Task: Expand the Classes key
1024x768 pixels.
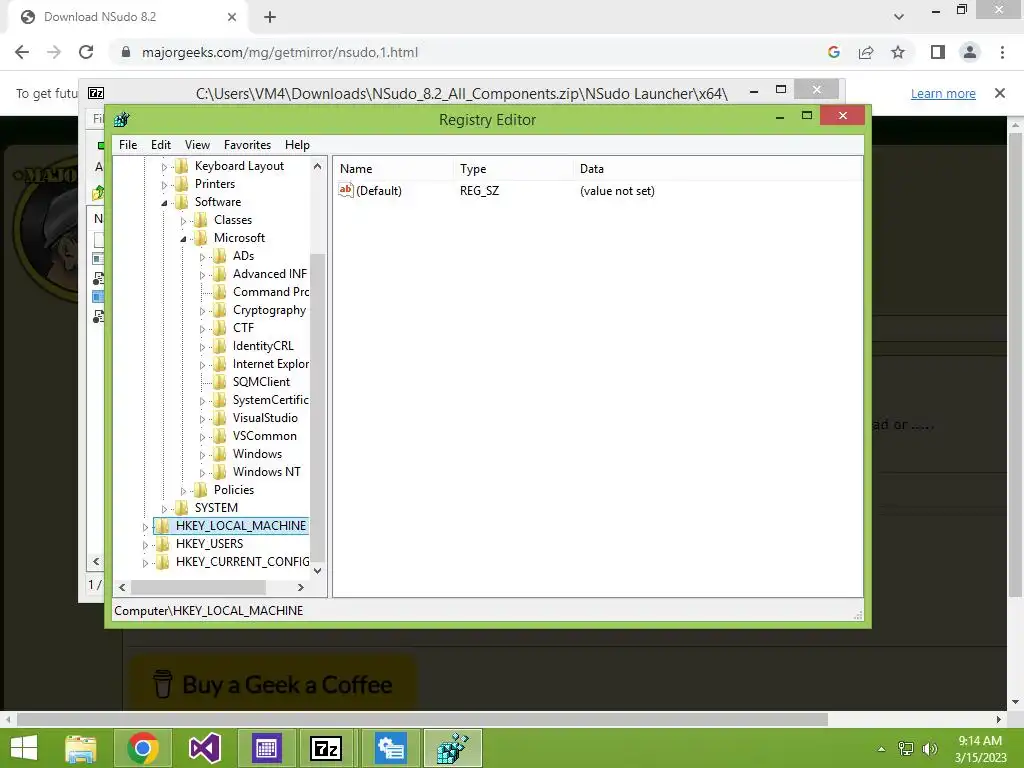Action: pyautogui.click(x=184, y=221)
